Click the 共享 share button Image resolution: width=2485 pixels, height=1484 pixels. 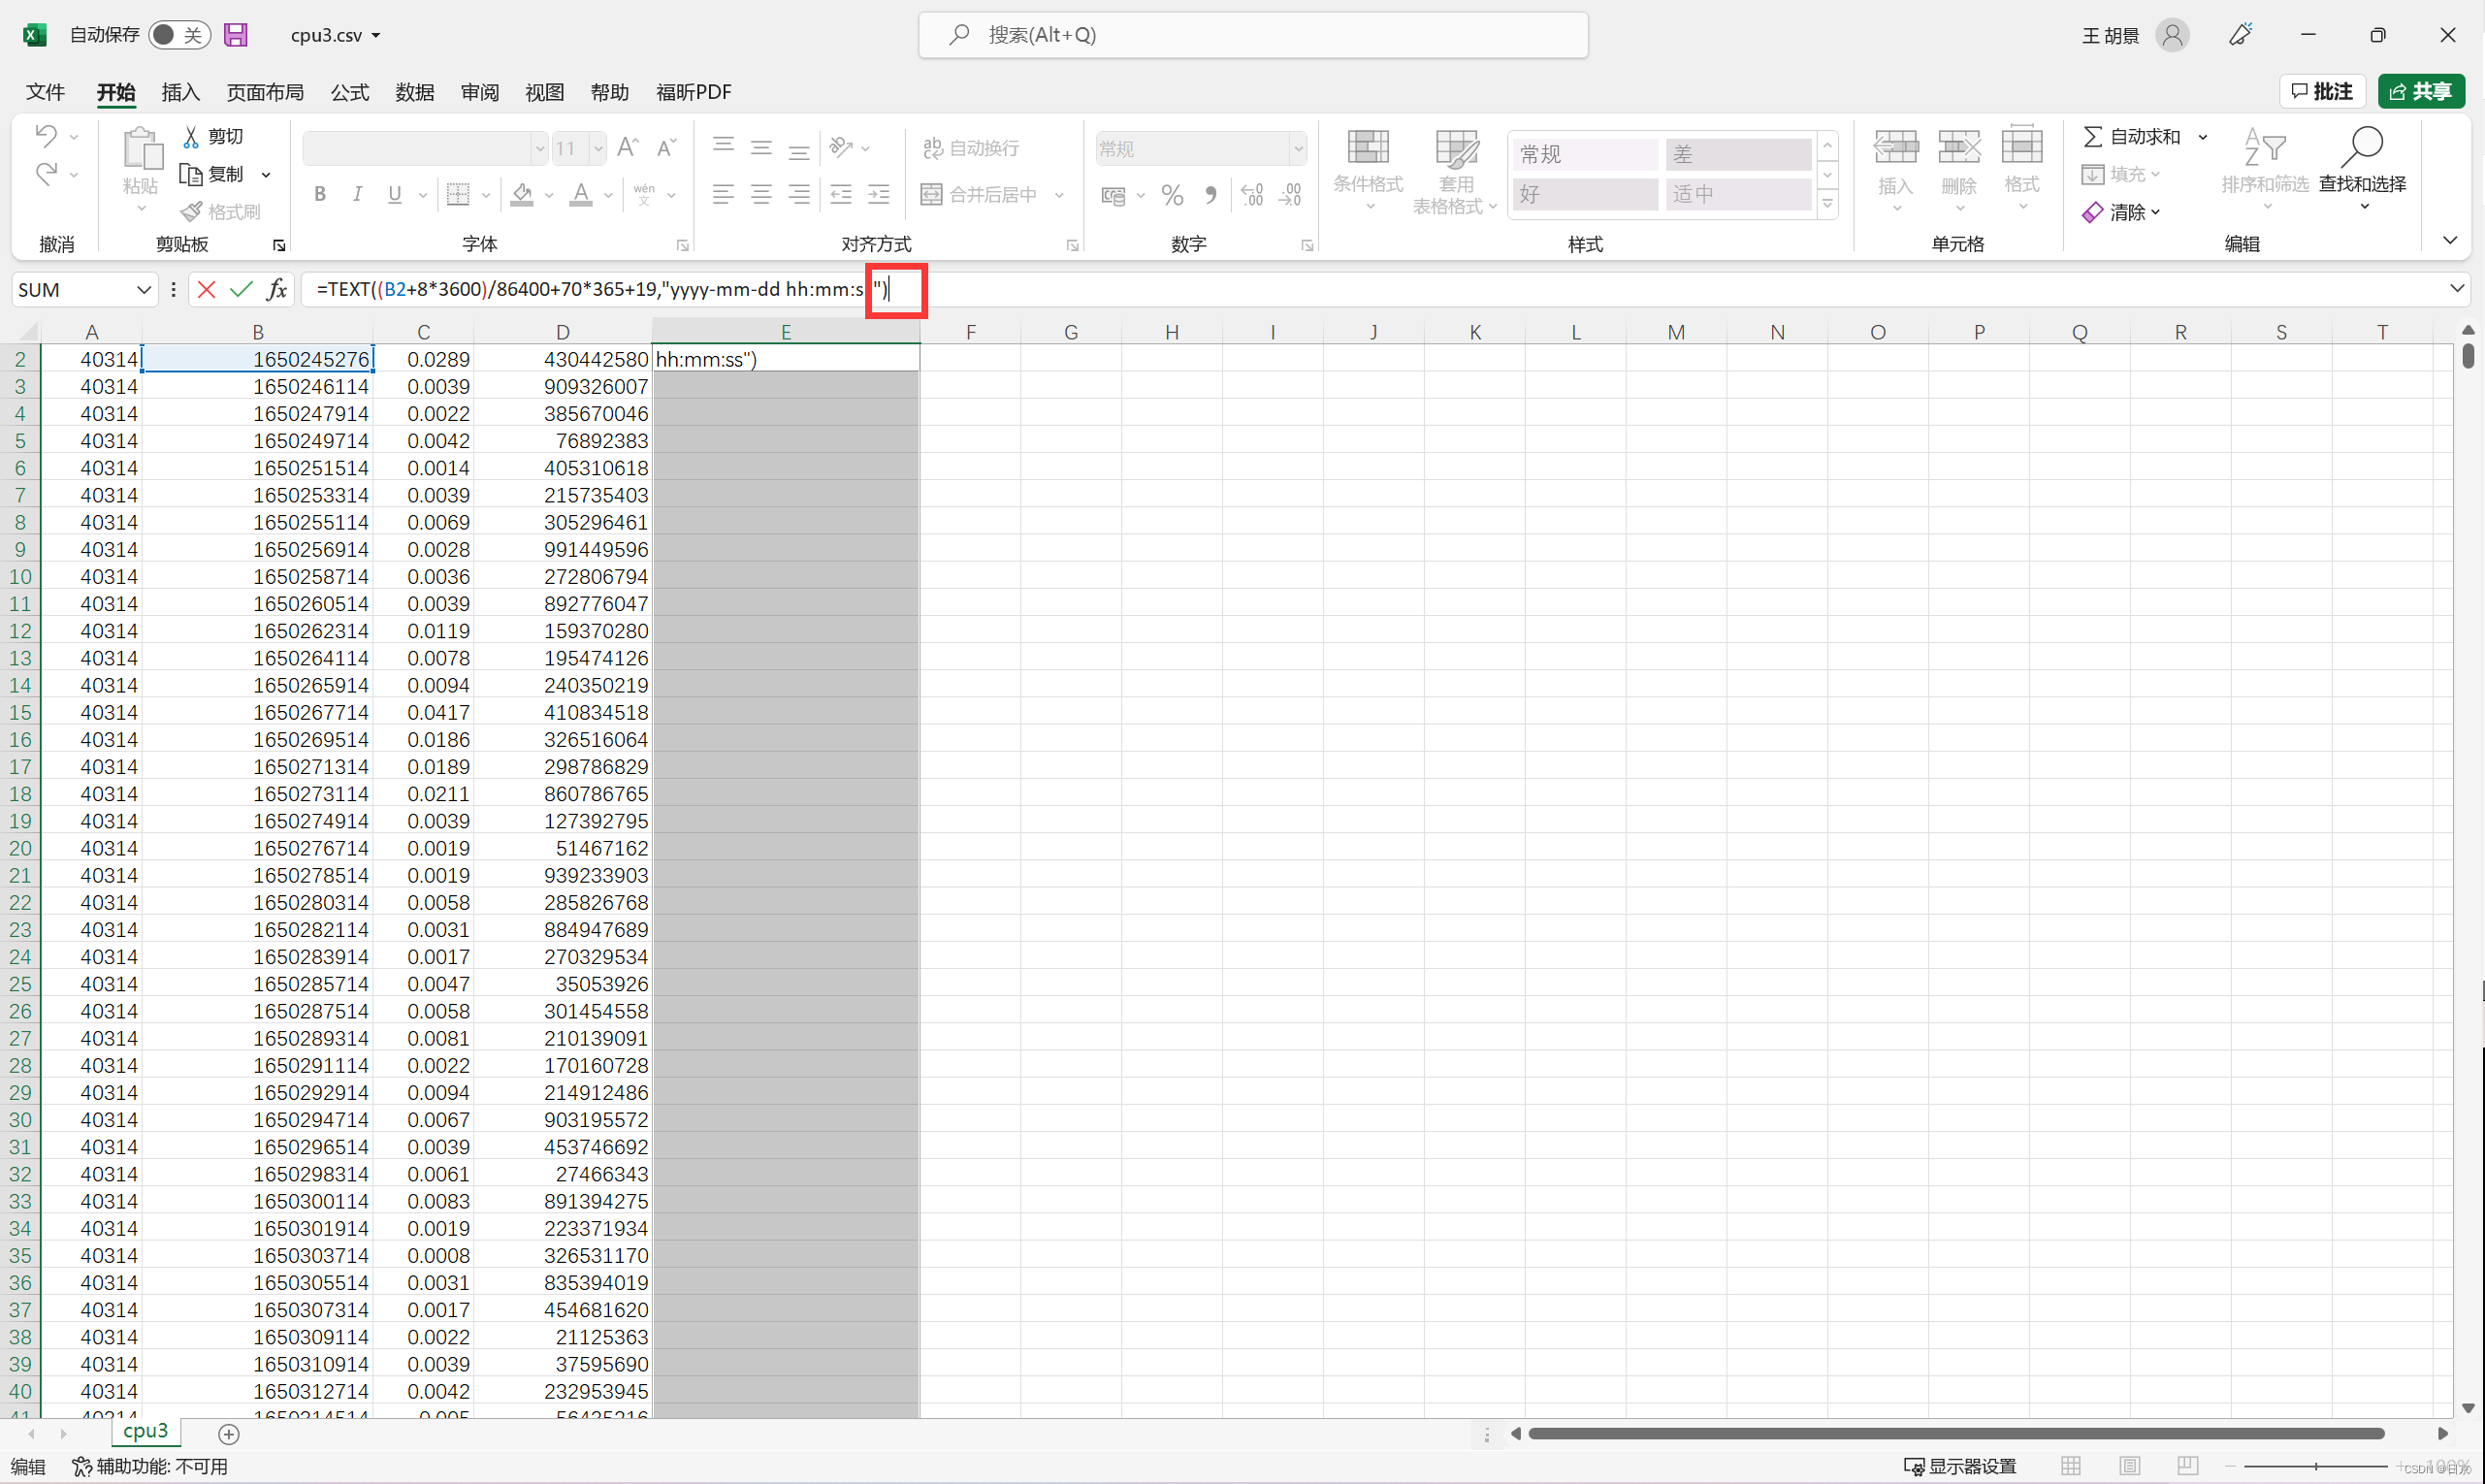point(2421,92)
